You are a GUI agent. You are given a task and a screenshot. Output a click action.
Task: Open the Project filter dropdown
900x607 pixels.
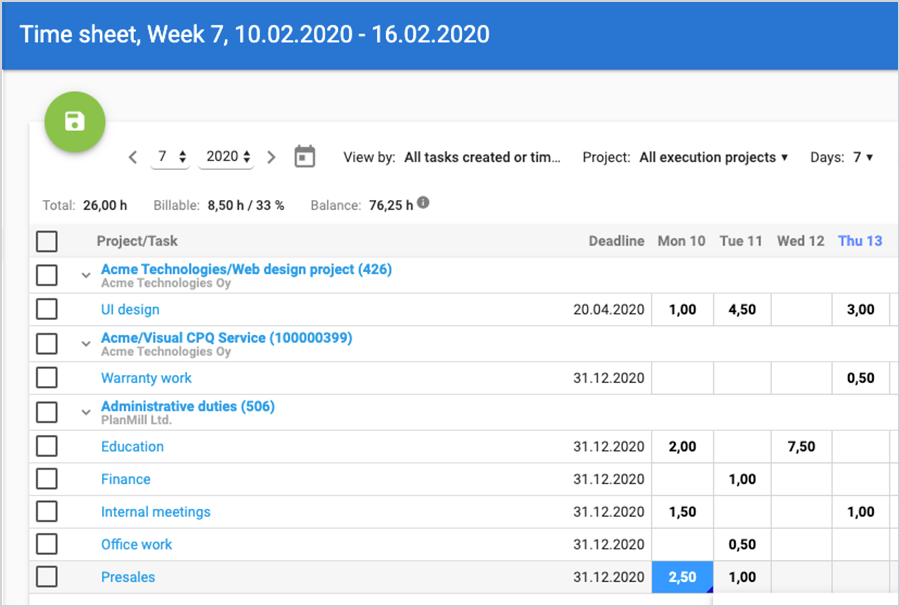[713, 157]
